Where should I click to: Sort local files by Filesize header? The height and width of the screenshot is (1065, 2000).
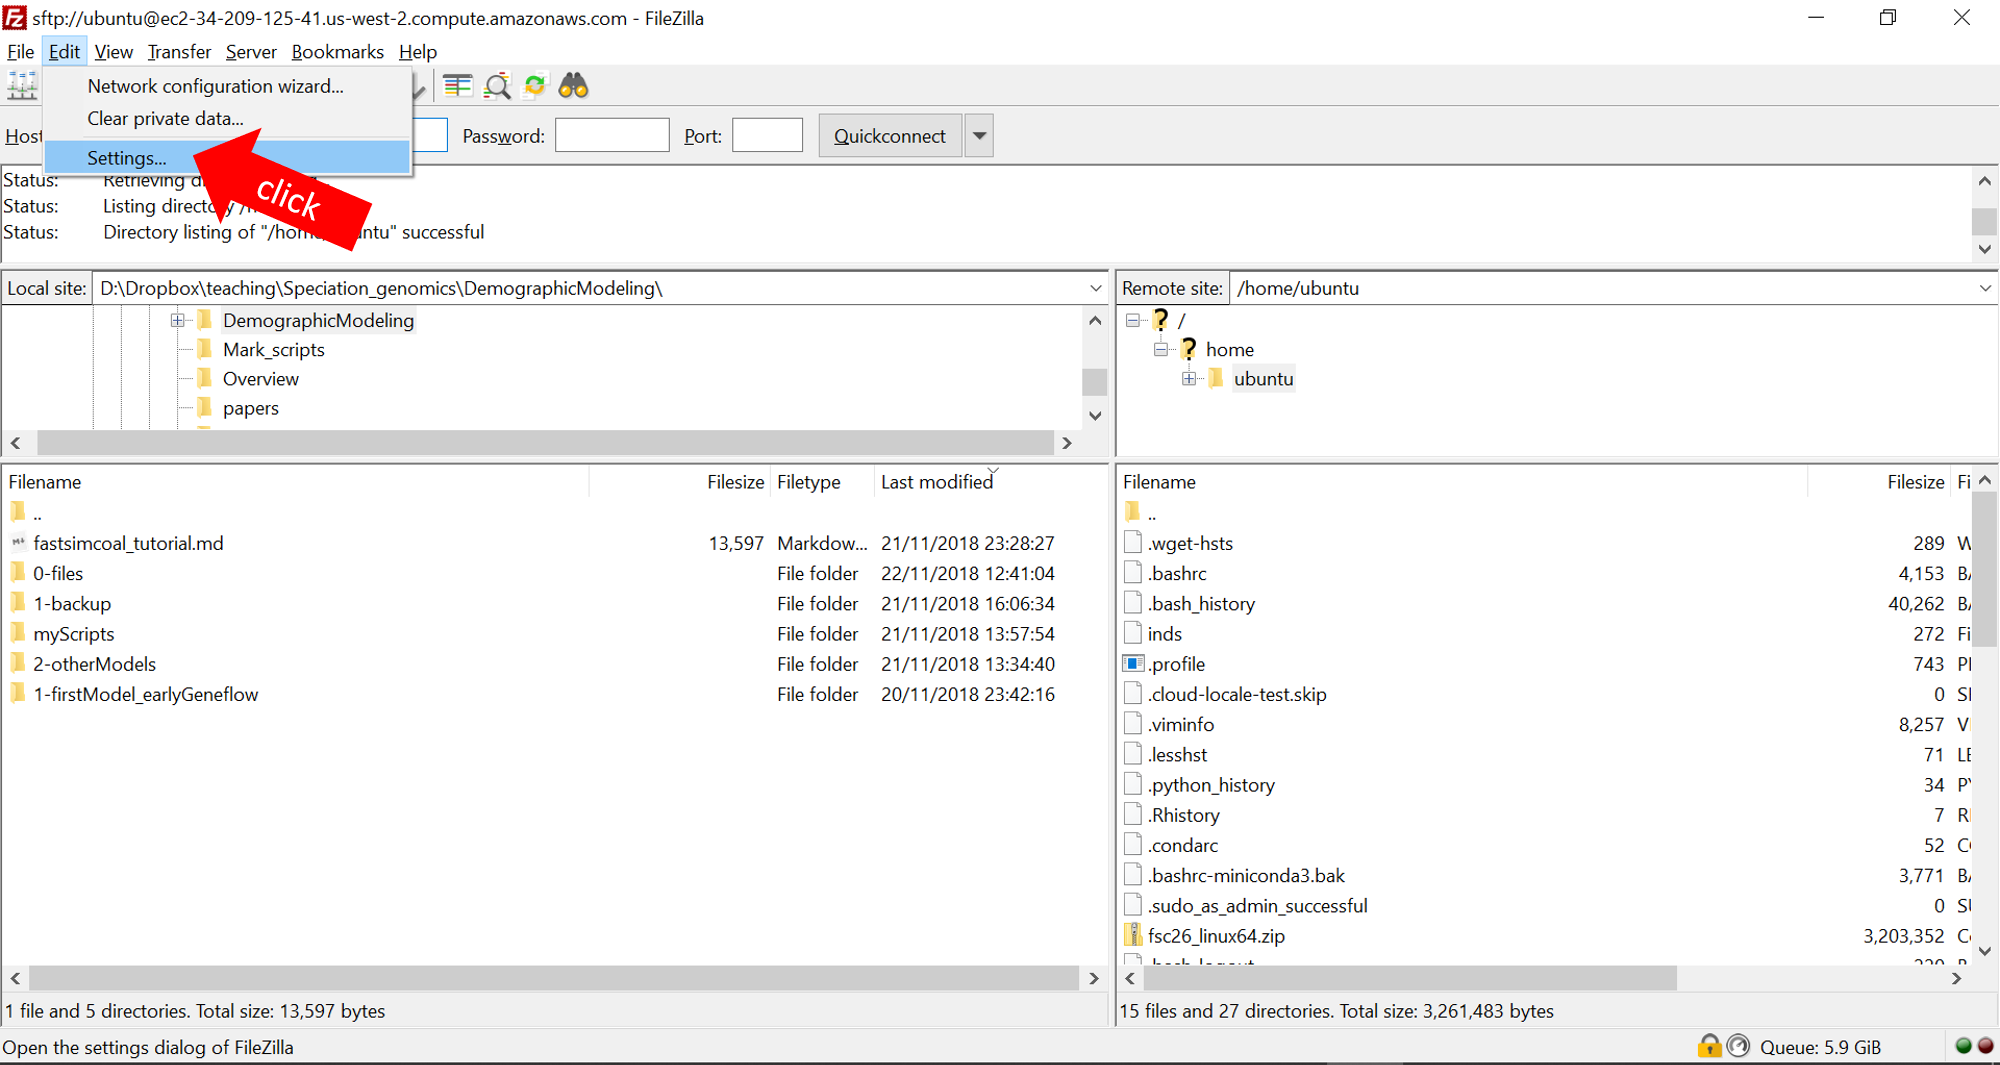coord(680,482)
